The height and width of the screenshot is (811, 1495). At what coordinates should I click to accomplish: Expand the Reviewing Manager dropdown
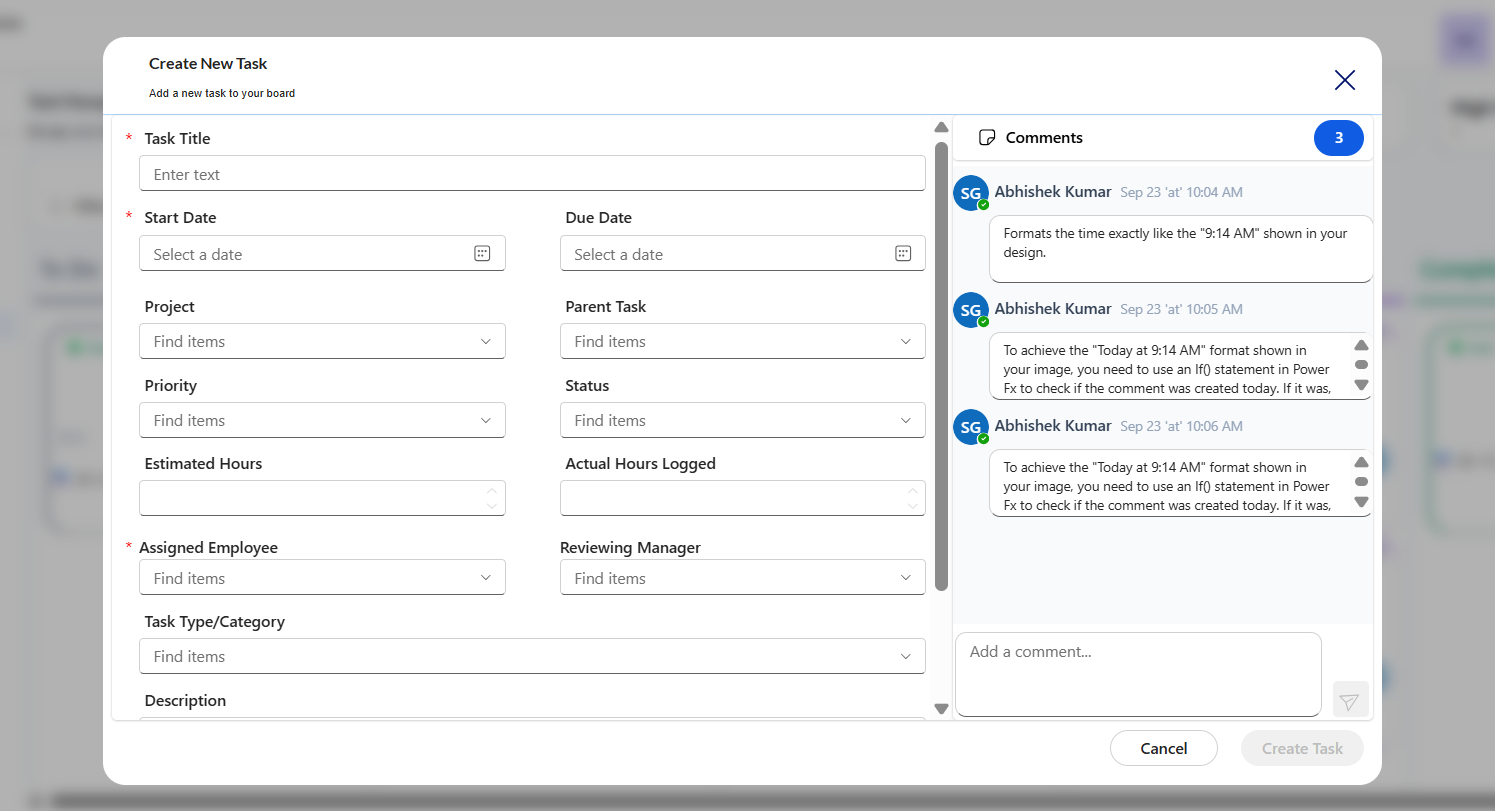906,578
